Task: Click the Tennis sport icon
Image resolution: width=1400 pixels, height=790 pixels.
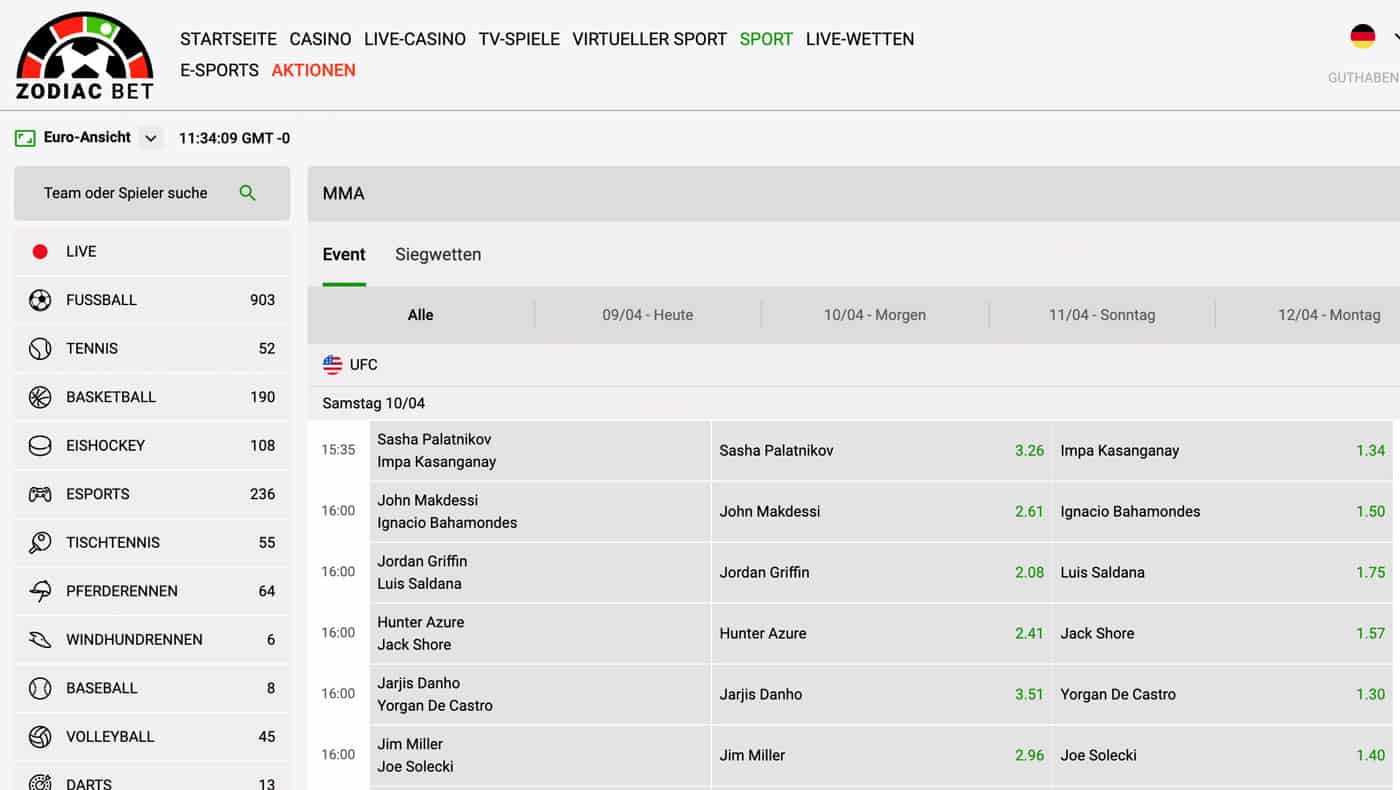Action: [40, 348]
